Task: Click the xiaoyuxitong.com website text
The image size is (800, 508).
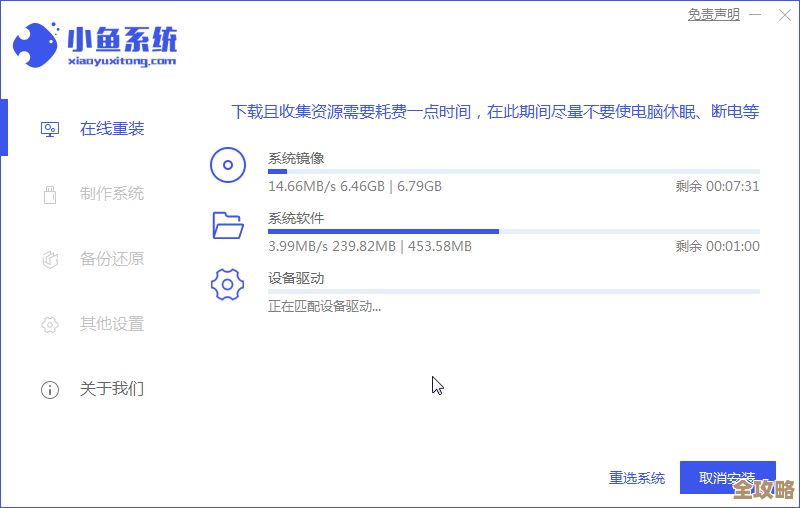Action: 122,61
